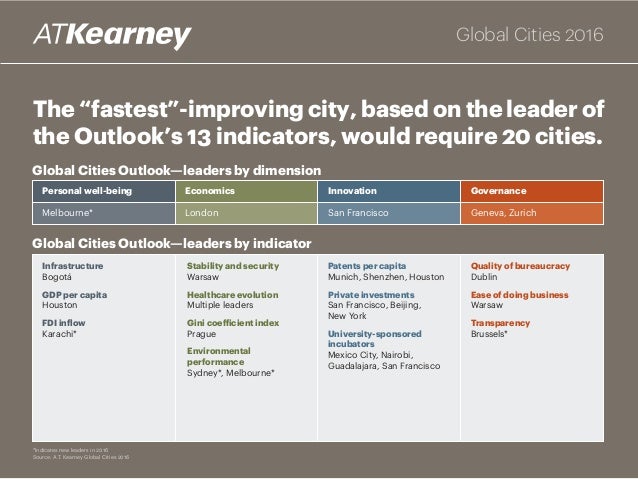Click 'Warsaw' under Stability and security
Viewport: 638px width, 479px height.
(203, 277)
